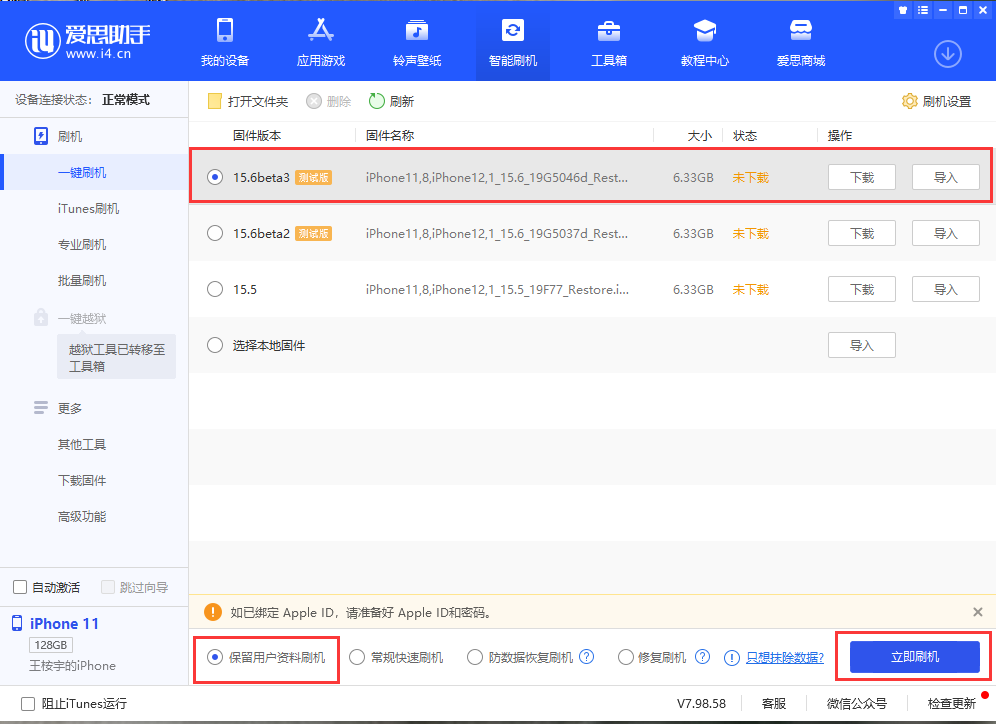
Task: Dismiss the Apple ID warning message
Action: click(x=977, y=611)
